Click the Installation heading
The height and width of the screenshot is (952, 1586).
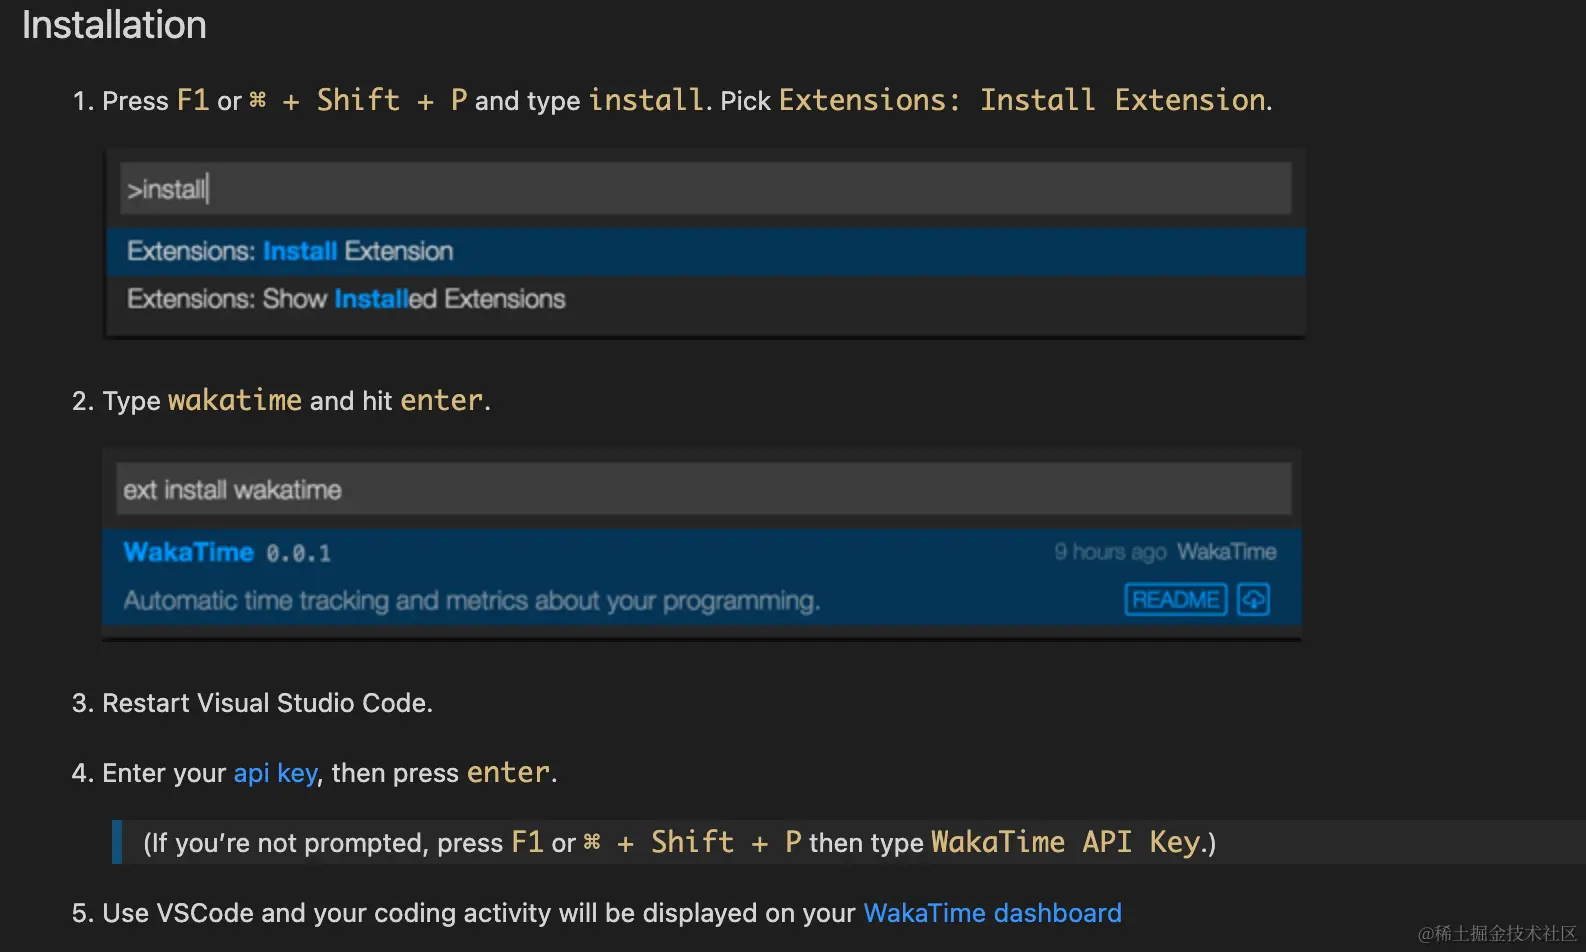(114, 25)
